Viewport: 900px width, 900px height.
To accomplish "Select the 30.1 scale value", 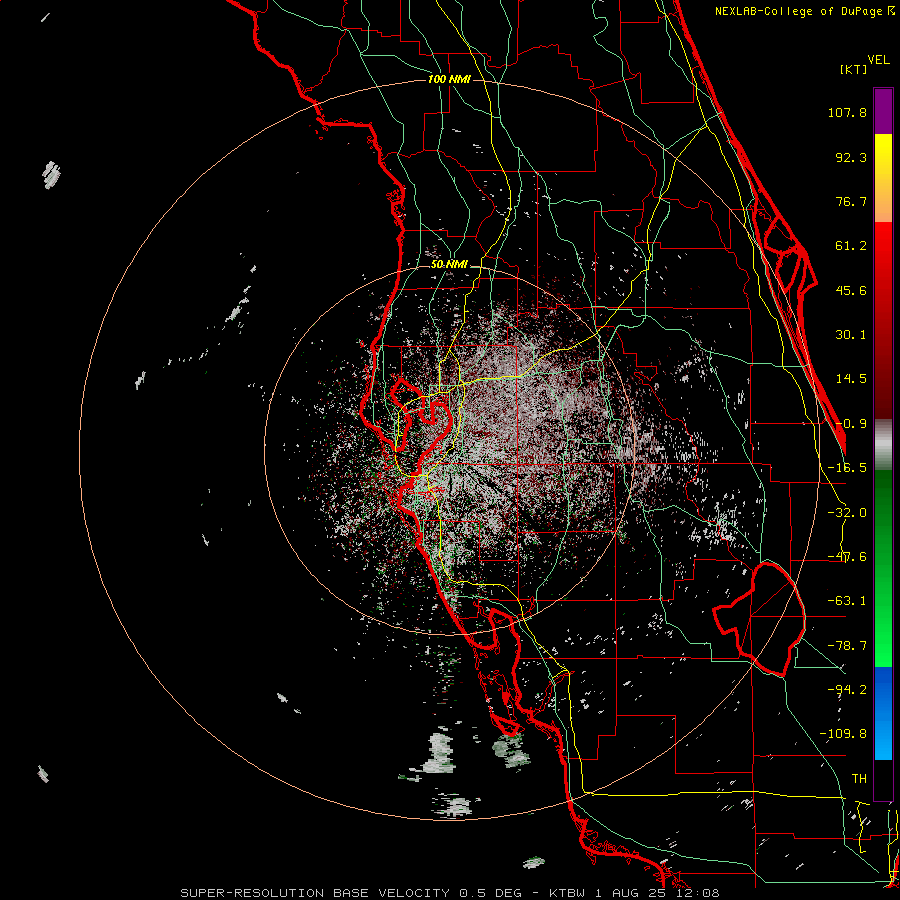I will point(851,335).
